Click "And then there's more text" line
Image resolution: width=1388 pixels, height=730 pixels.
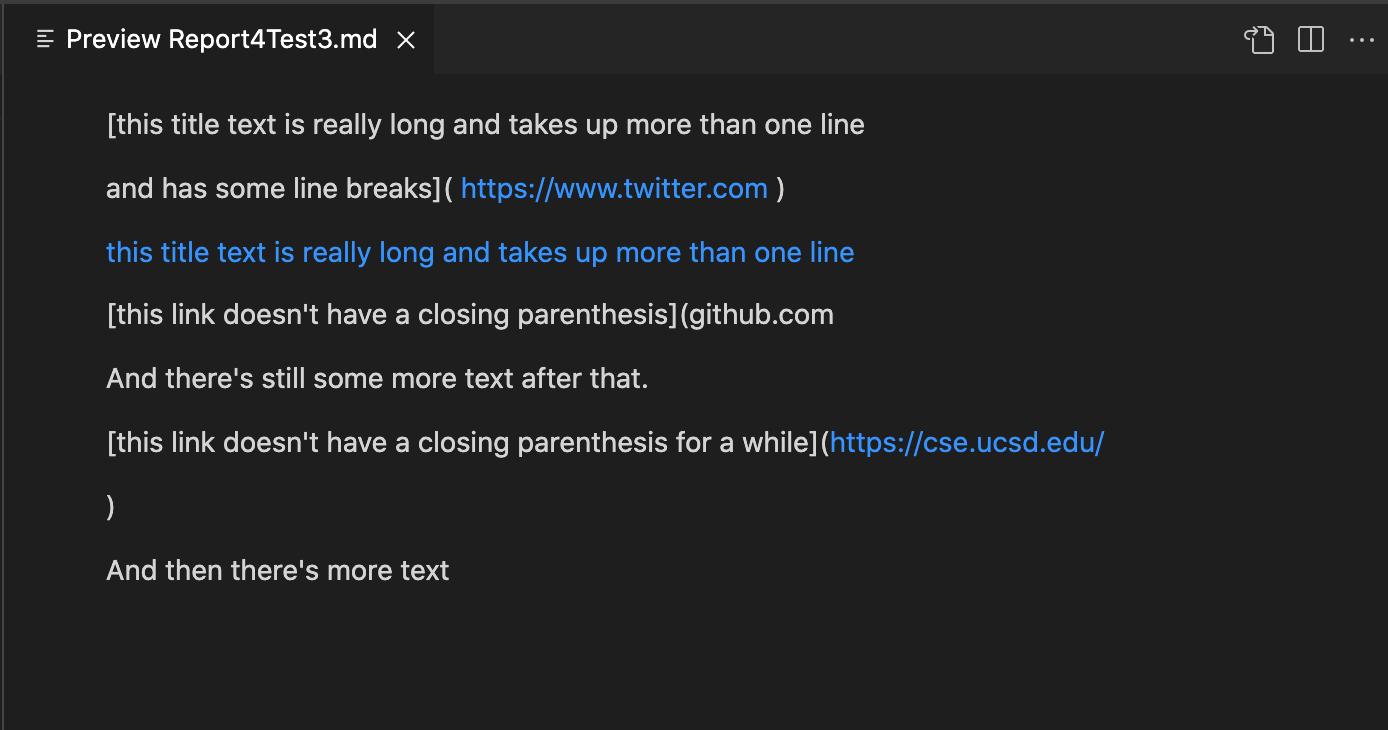coord(278,571)
